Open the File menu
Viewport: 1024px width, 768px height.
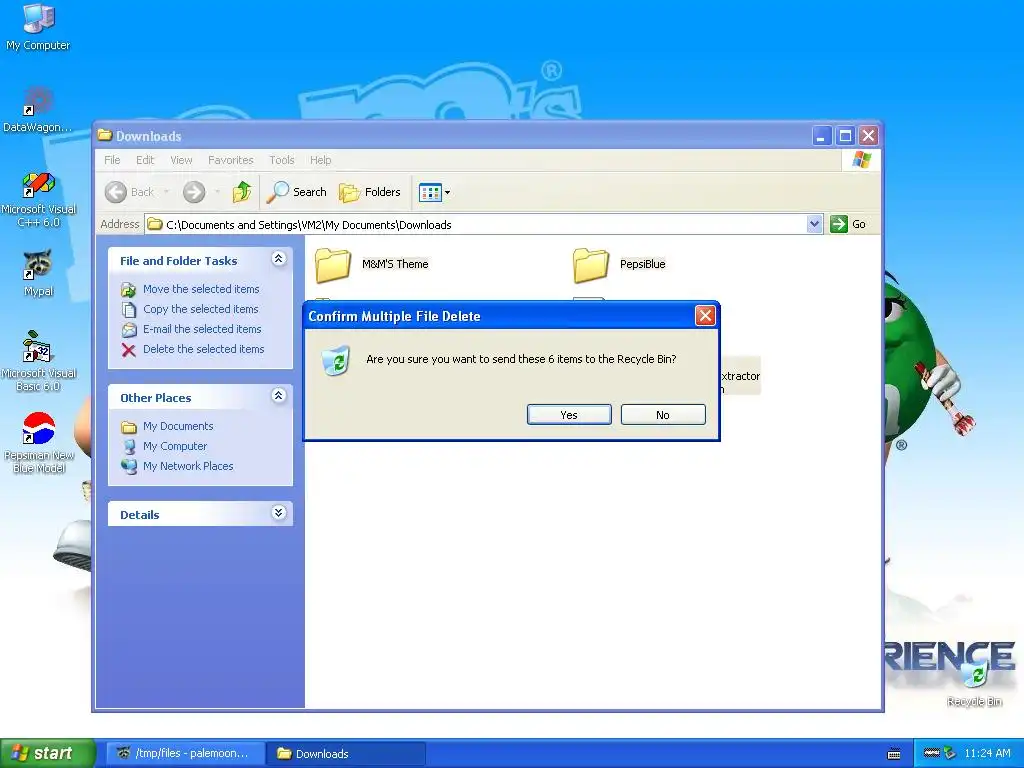[x=112, y=160]
